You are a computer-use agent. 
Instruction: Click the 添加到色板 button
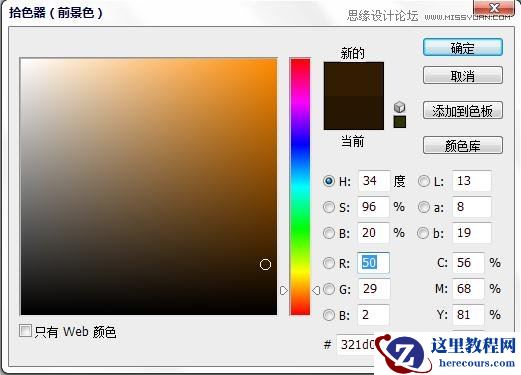(463, 110)
